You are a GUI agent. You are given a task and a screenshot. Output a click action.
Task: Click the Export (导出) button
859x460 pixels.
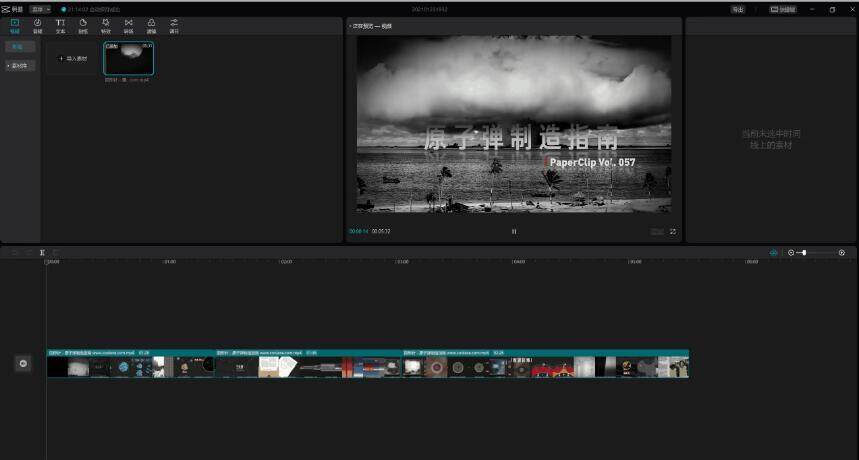[x=737, y=9]
